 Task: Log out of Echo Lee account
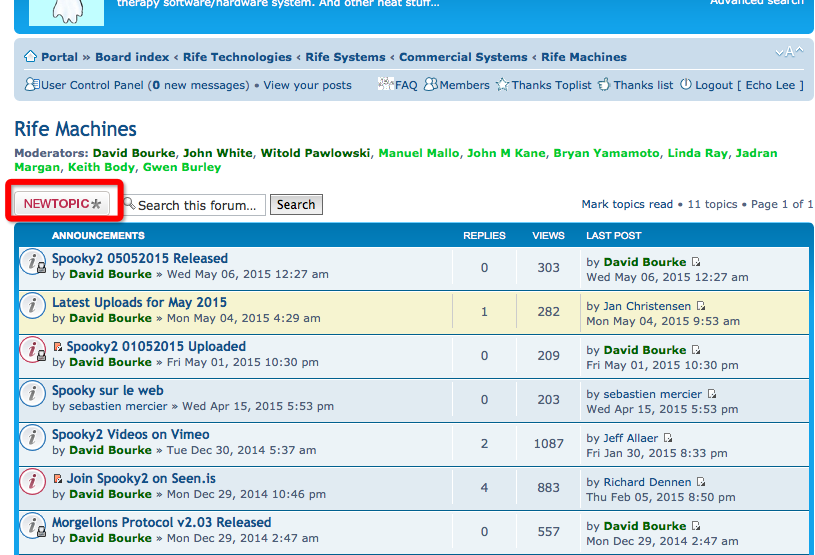click(x=750, y=85)
